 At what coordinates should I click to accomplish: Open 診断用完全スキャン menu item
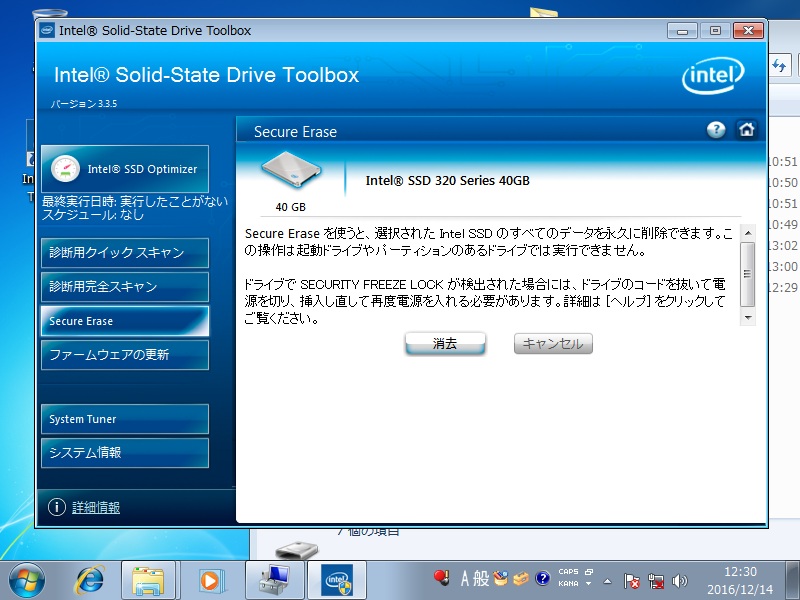pos(125,287)
